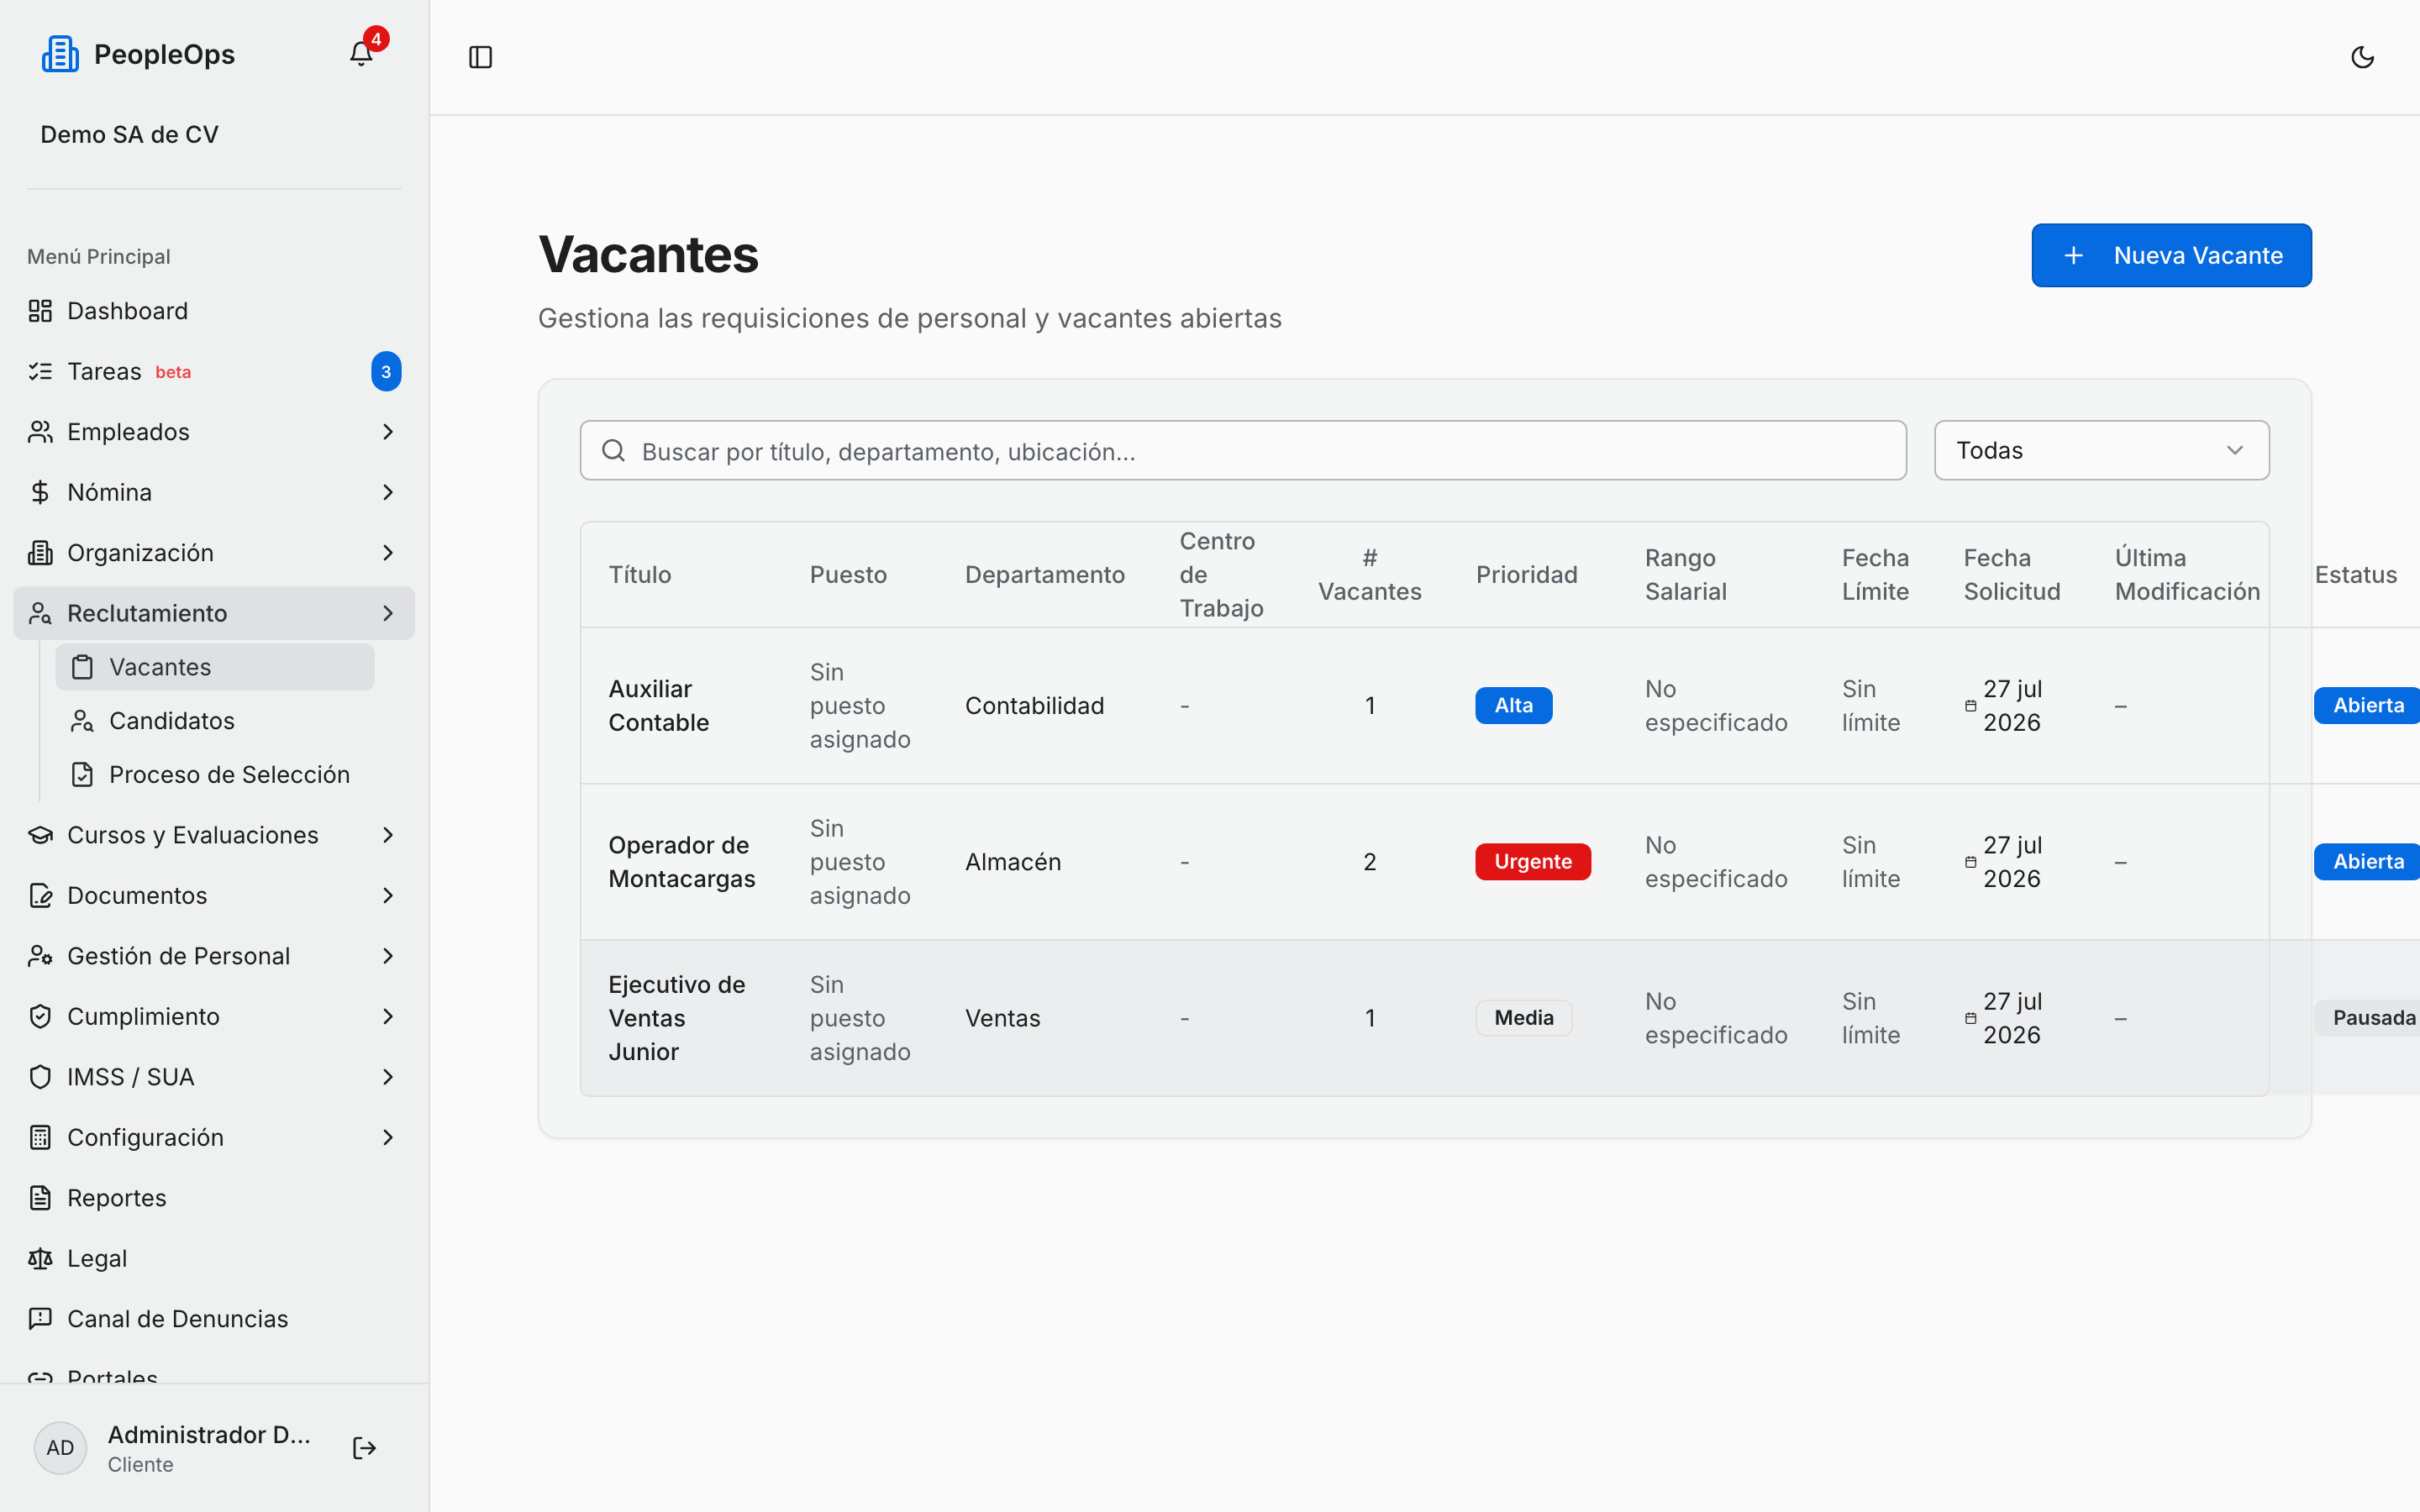2420x1512 pixels.
Task: Expand the IMSS / SUA chevron
Action: click(x=388, y=1077)
